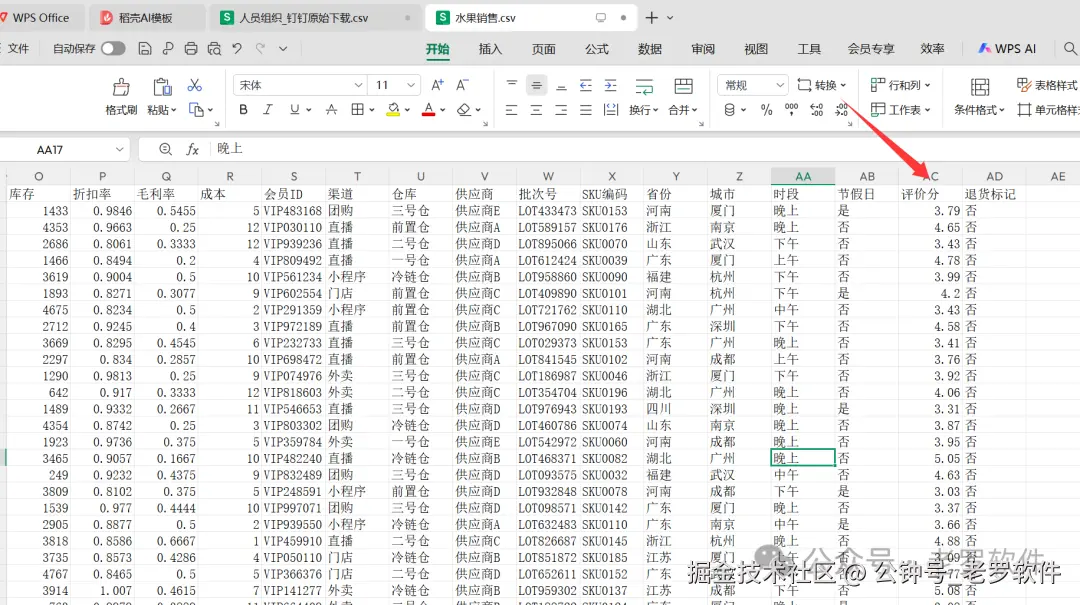Image resolution: width=1080 pixels, height=605 pixels.
Task: Decrease indent icon
Action: click(x=585, y=85)
